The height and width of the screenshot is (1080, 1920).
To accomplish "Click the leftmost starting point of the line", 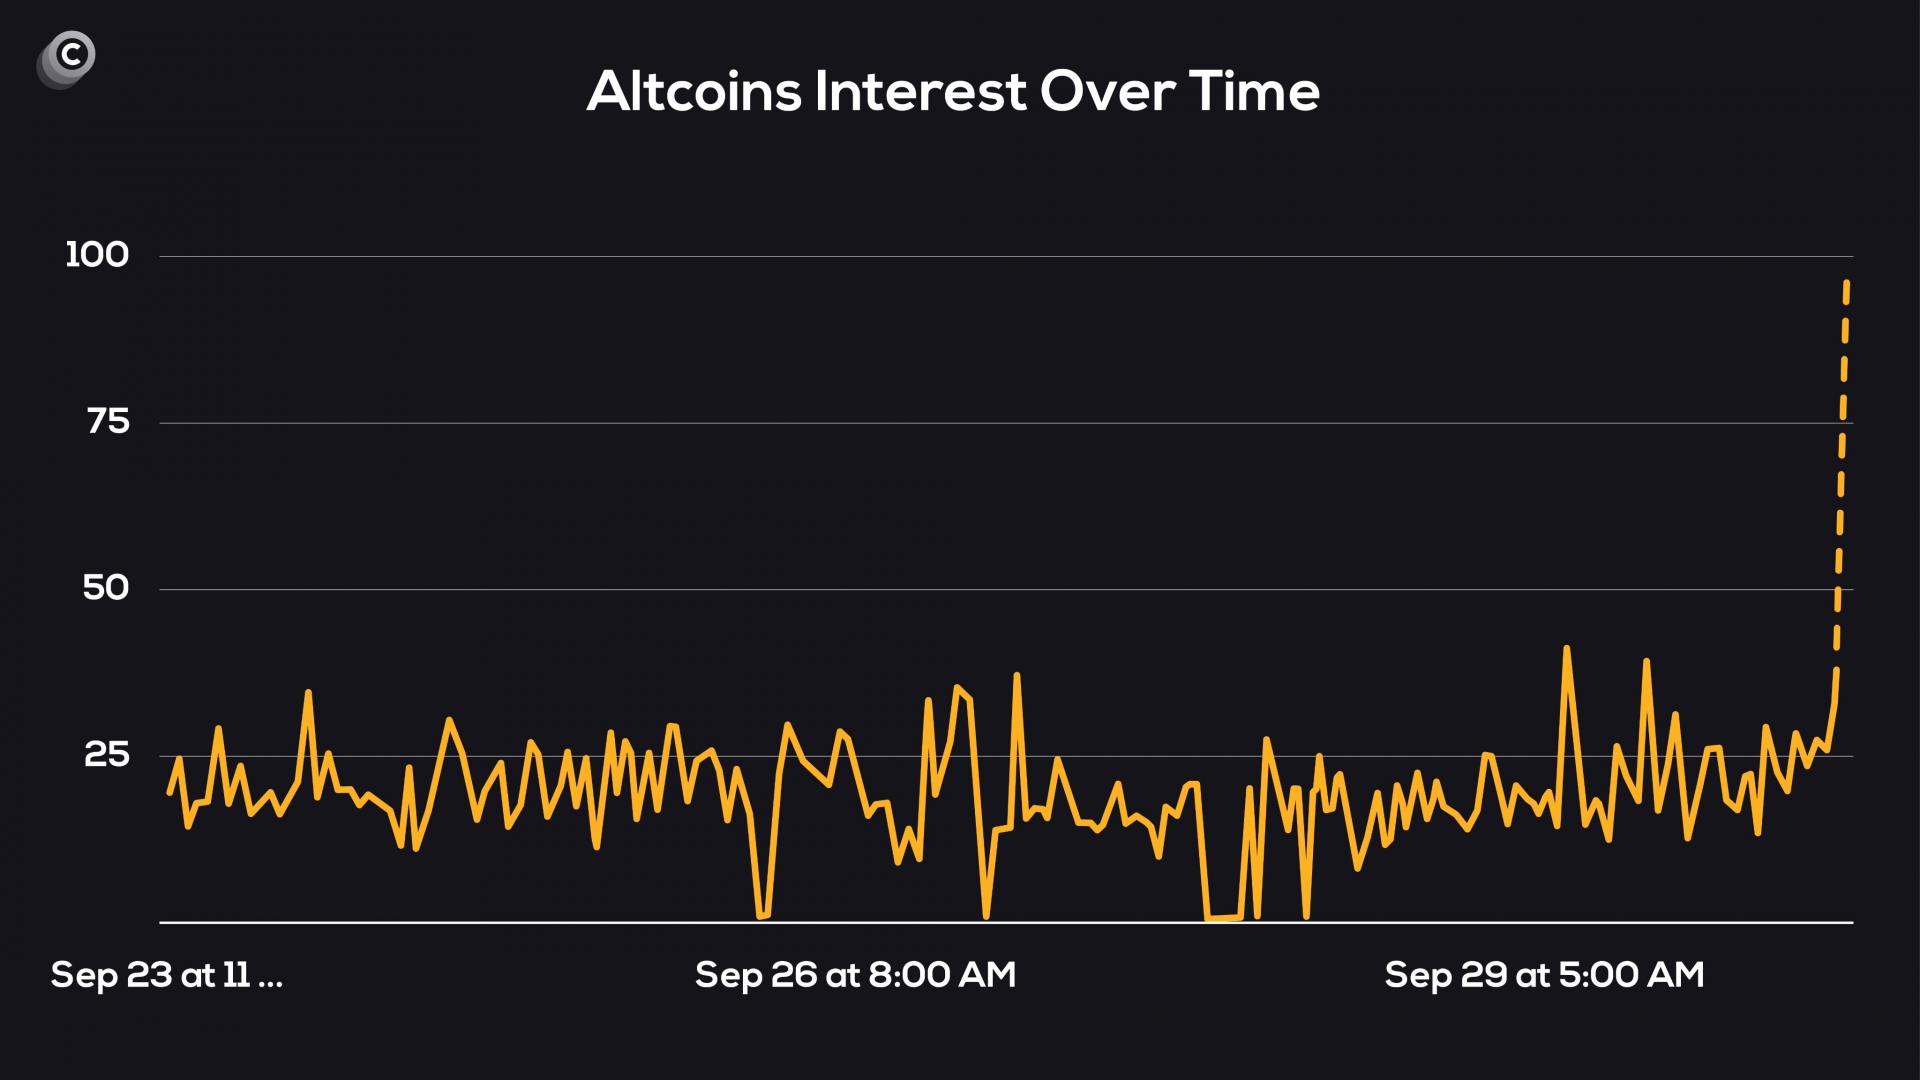I will tap(169, 793).
